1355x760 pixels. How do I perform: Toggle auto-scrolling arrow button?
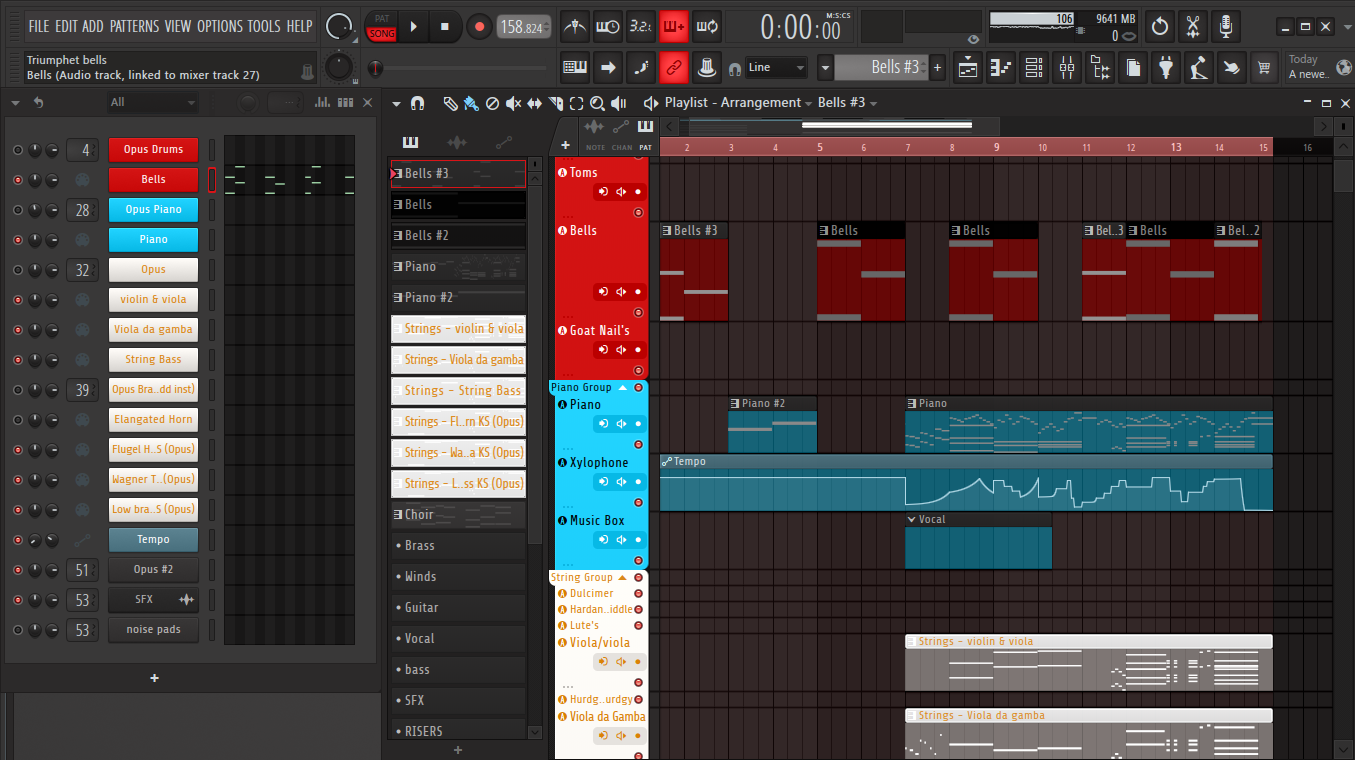point(608,67)
